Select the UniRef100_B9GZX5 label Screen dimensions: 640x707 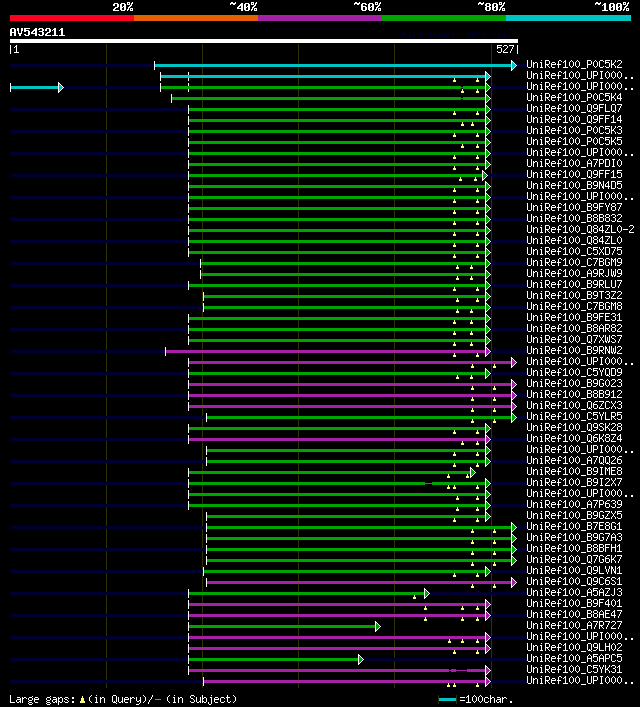click(x=574, y=515)
